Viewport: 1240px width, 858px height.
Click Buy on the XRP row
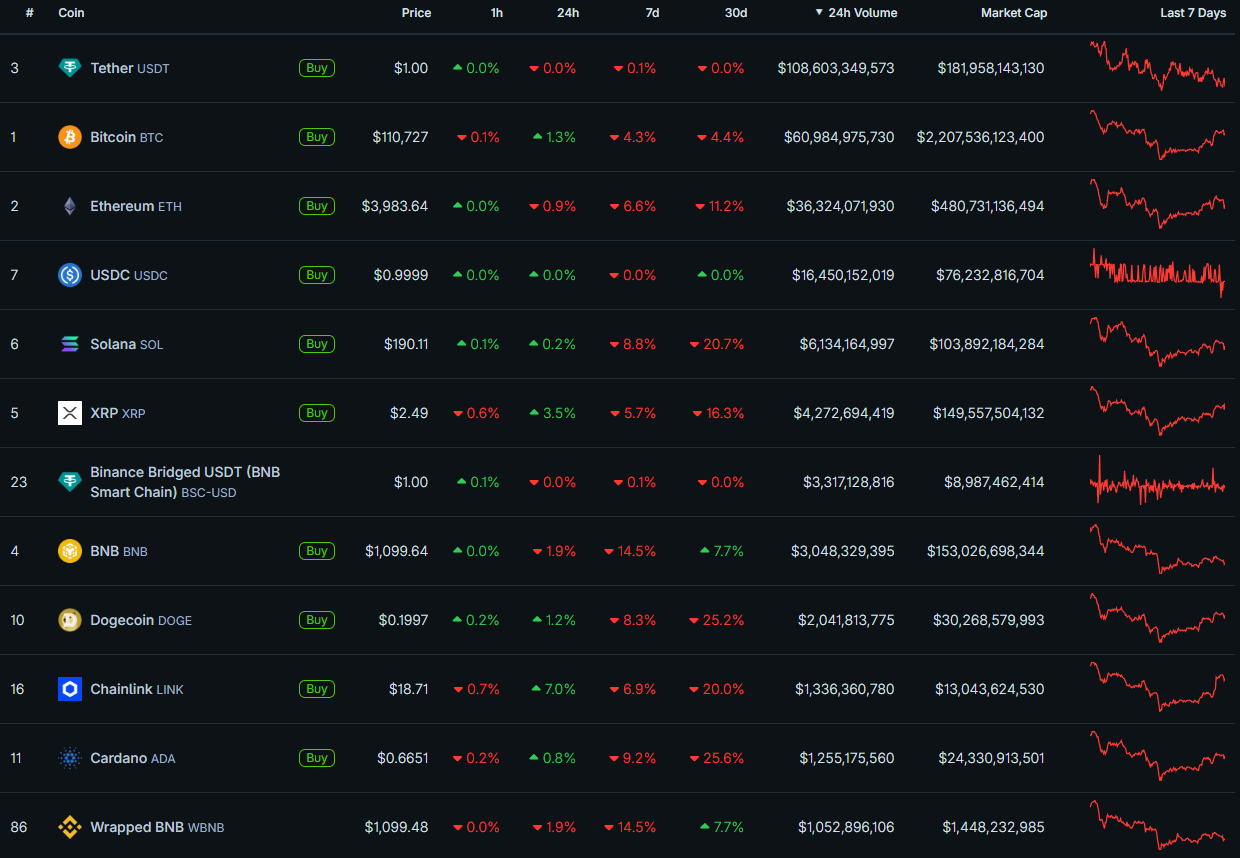coord(317,413)
